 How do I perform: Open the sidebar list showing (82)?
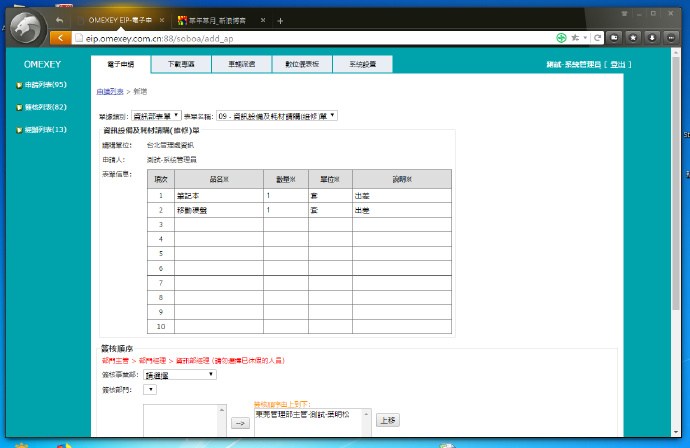pyautogui.click(x=46, y=107)
